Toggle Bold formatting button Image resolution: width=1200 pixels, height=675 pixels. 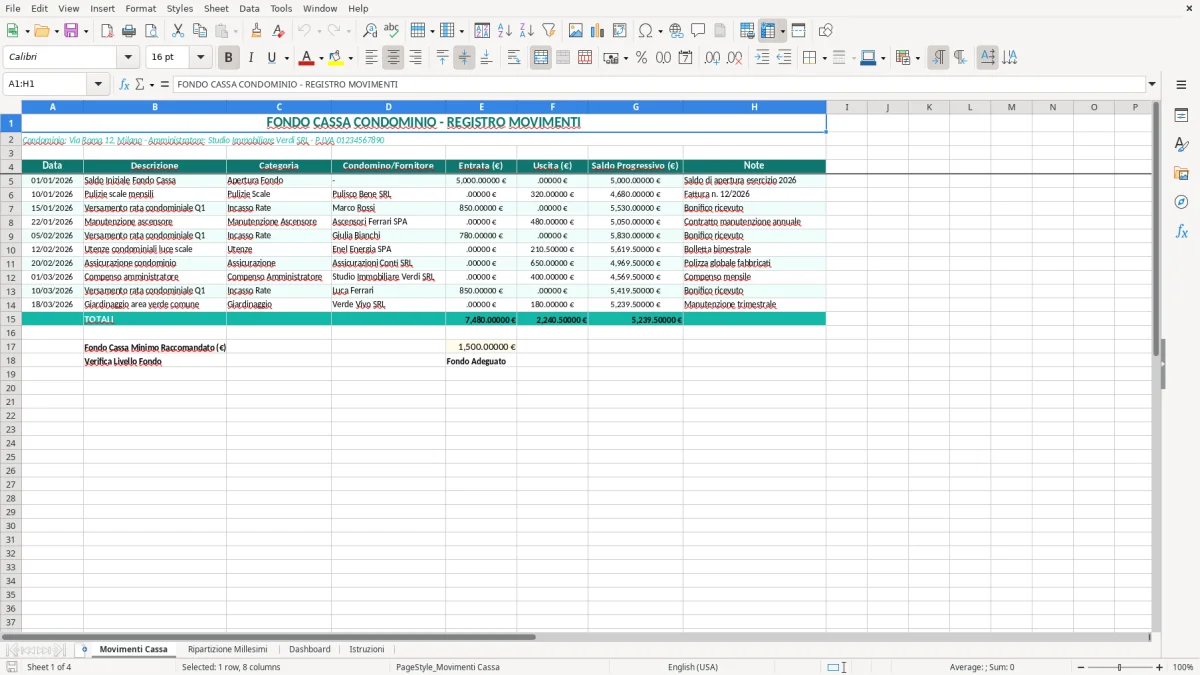[x=228, y=58]
